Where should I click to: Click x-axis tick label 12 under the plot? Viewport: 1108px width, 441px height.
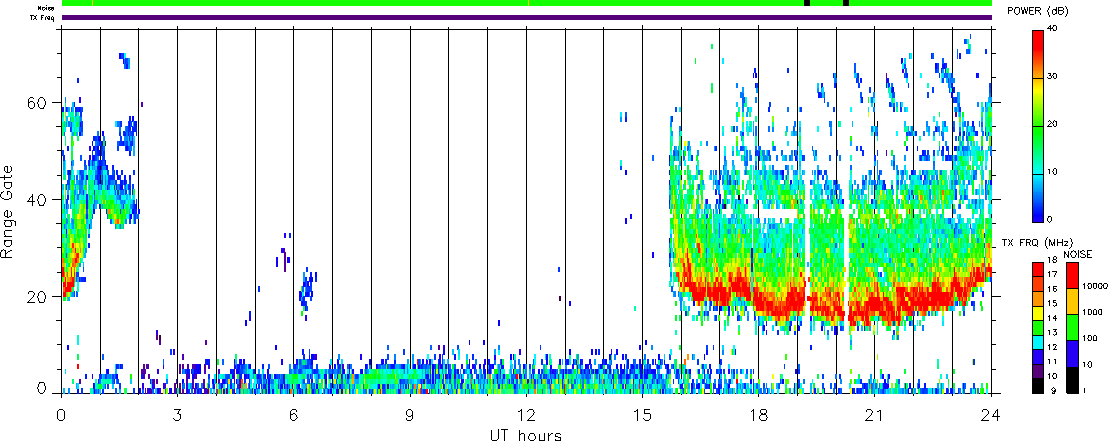click(526, 415)
